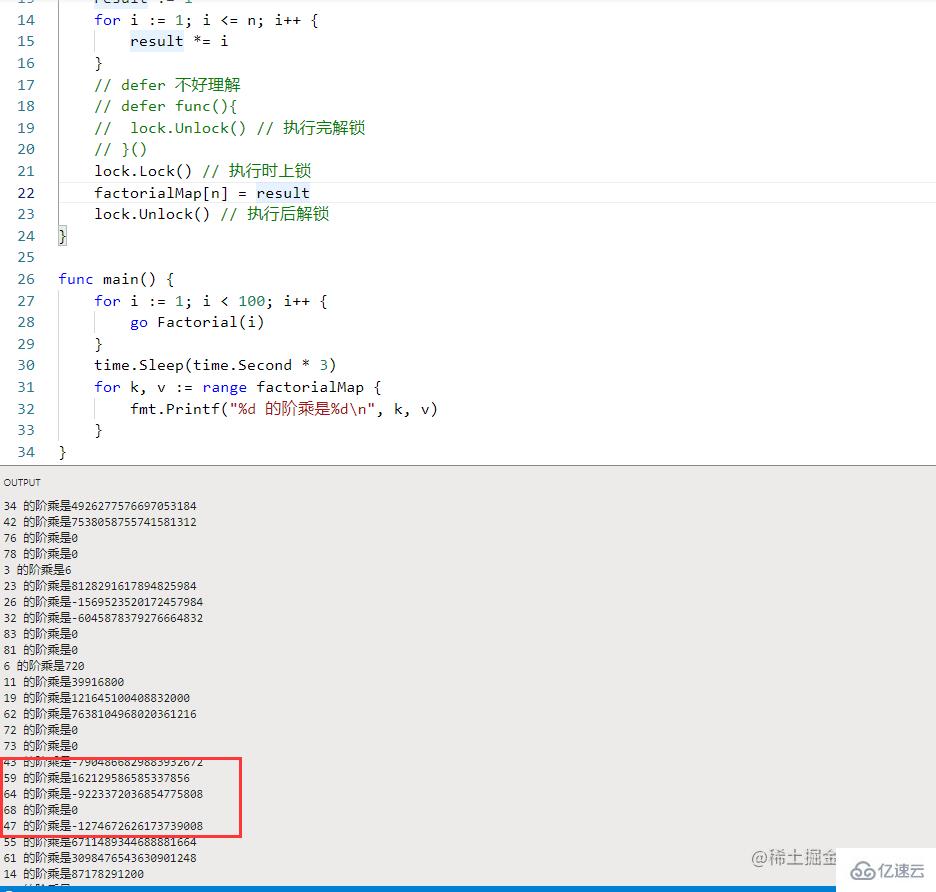The width and height of the screenshot is (936, 892).
Task: Select line number 29 in gutter
Action: click(26, 344)
